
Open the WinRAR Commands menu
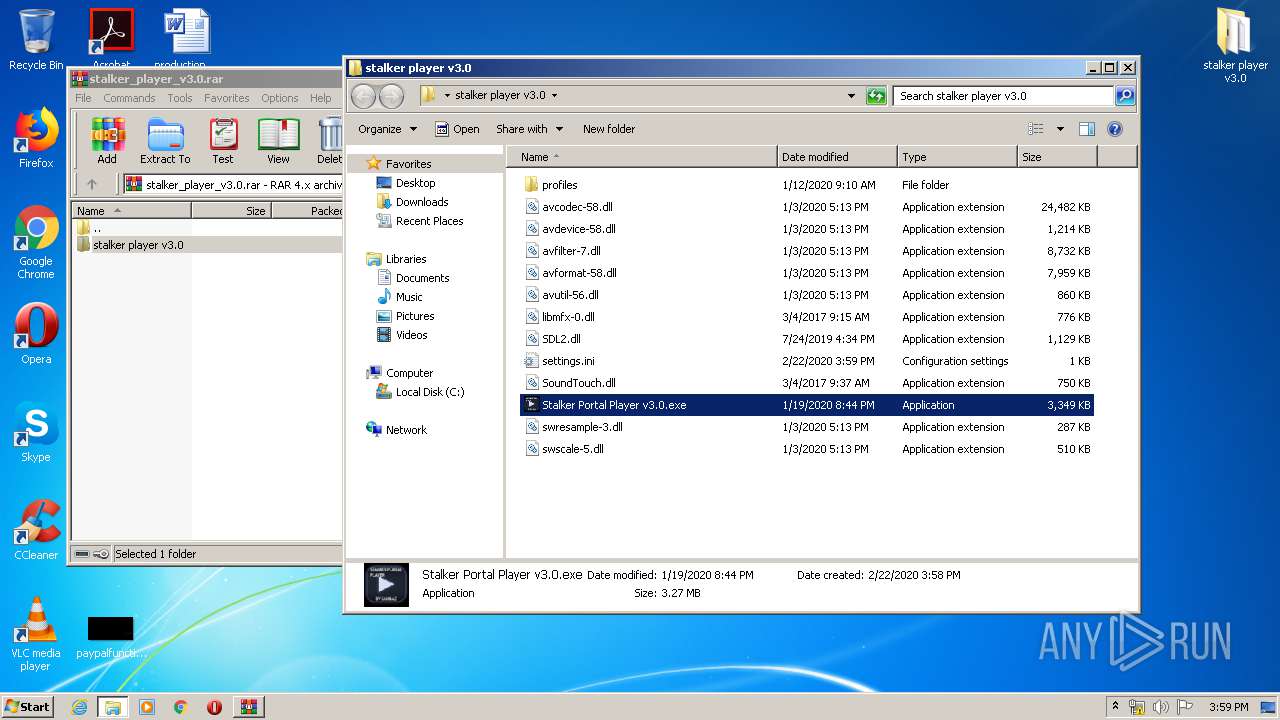click(129, 98)
